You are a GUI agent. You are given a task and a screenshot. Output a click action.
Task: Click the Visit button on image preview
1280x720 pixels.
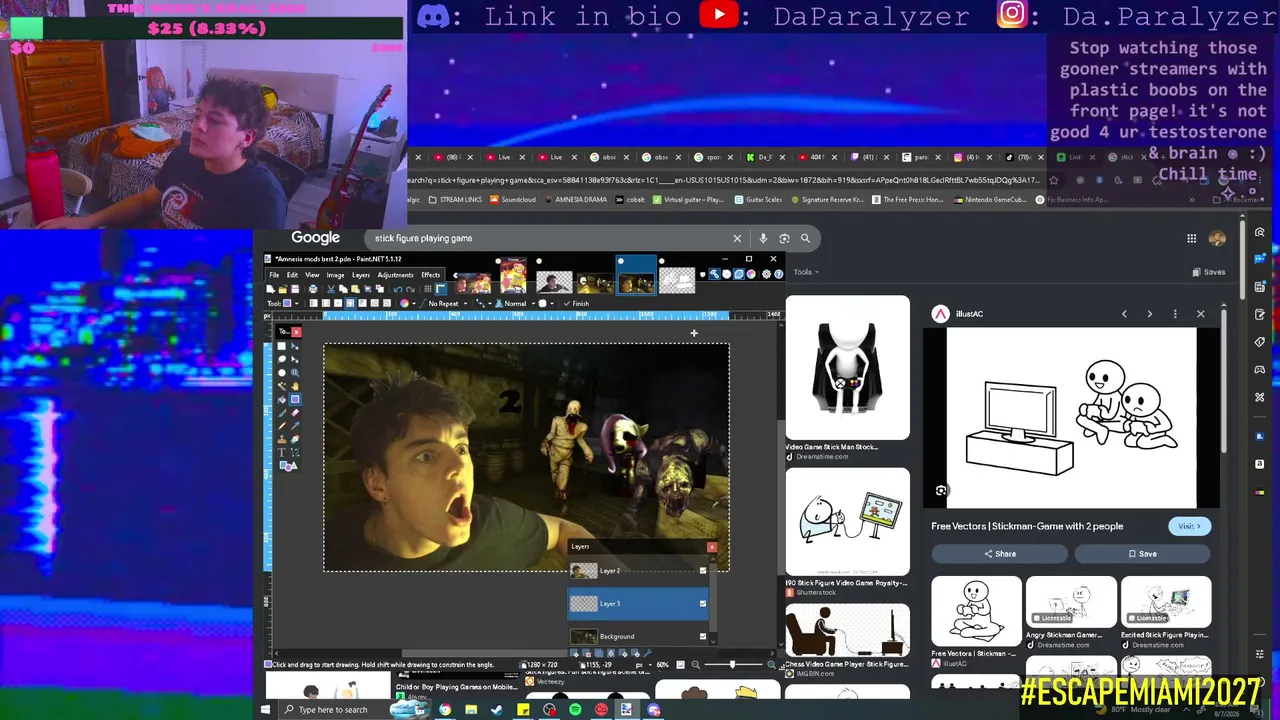(1189, 526)
